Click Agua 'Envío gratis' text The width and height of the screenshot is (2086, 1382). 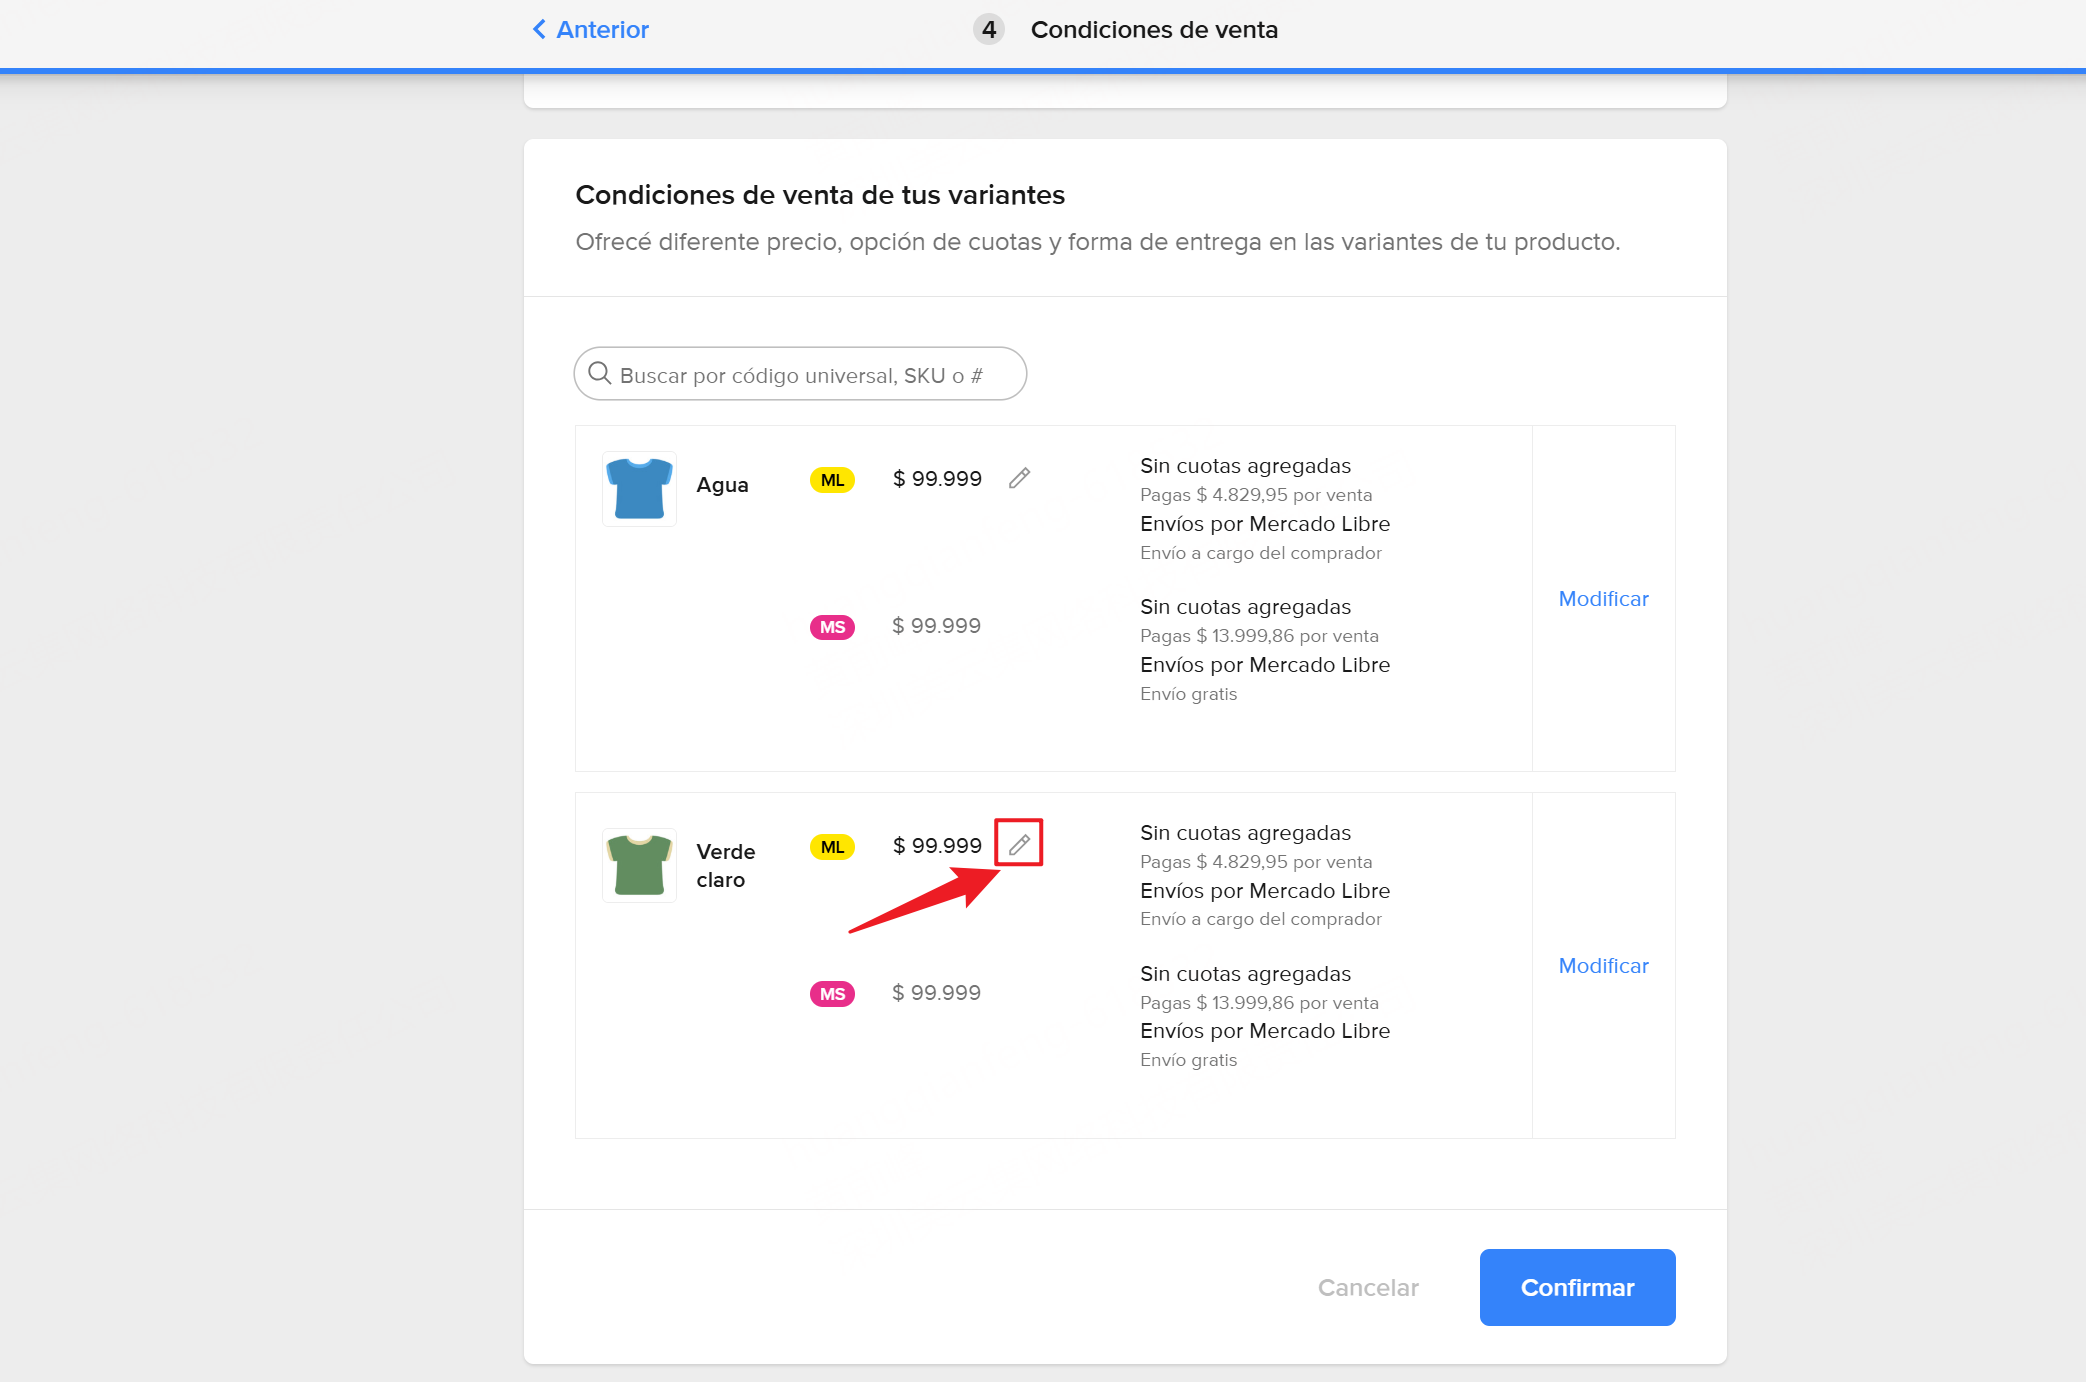pos(1188,694)
